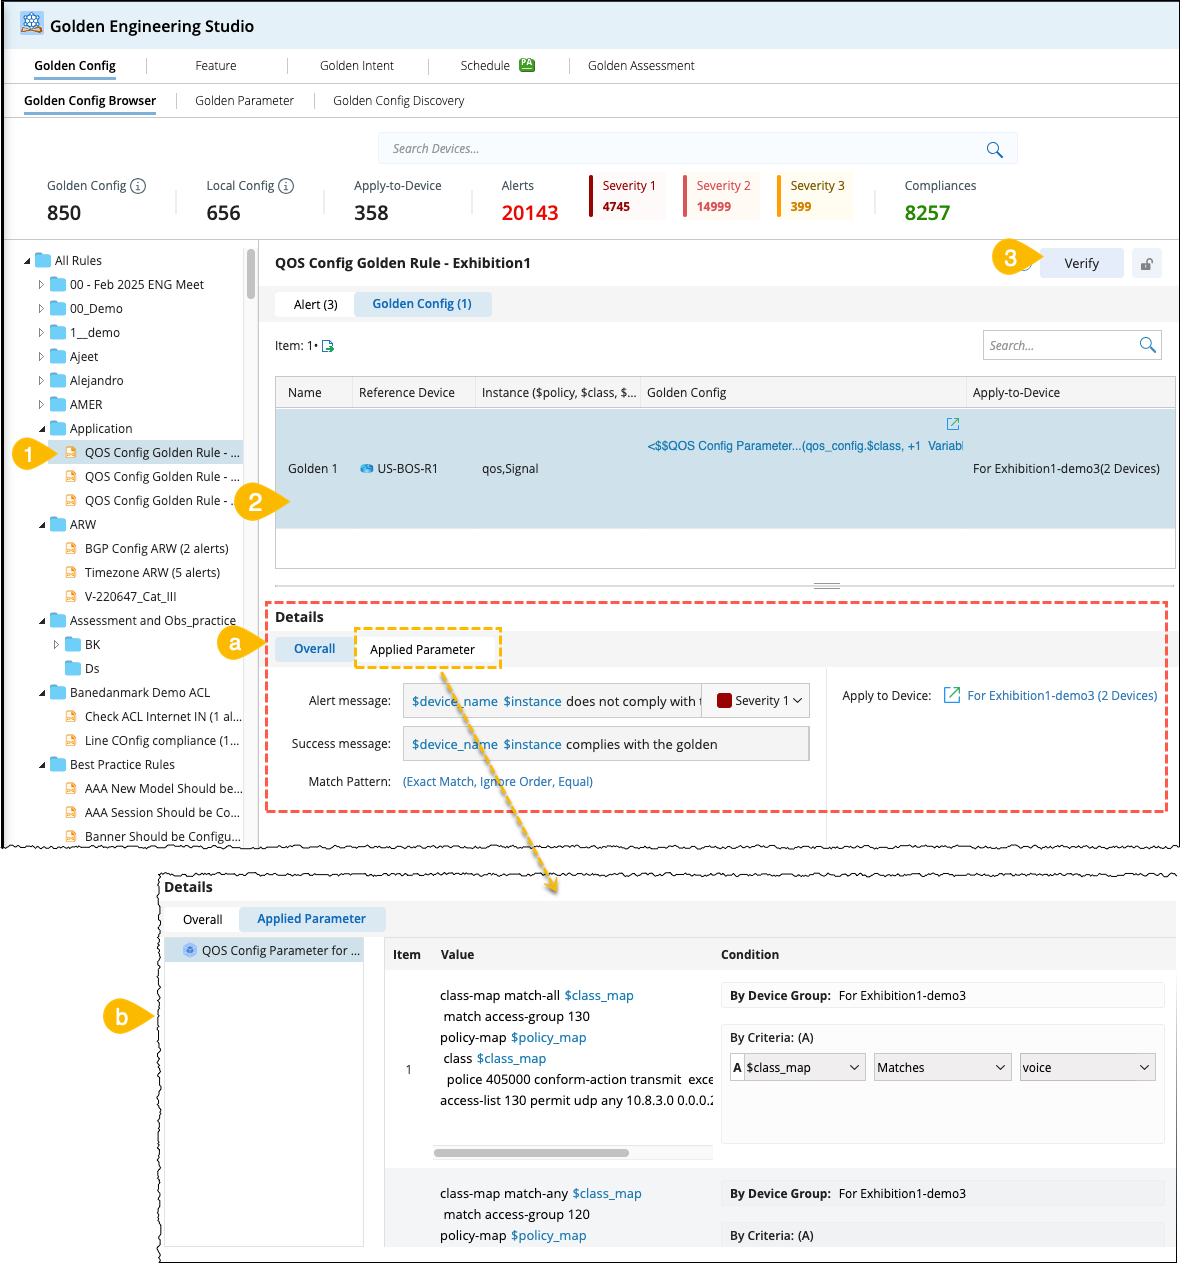The width and height of the screenshot is (1183, 1266).
Task: Click the Match Pattern link (Exact Match, Ignore Order, Equal)
Action: pos(498,781)
